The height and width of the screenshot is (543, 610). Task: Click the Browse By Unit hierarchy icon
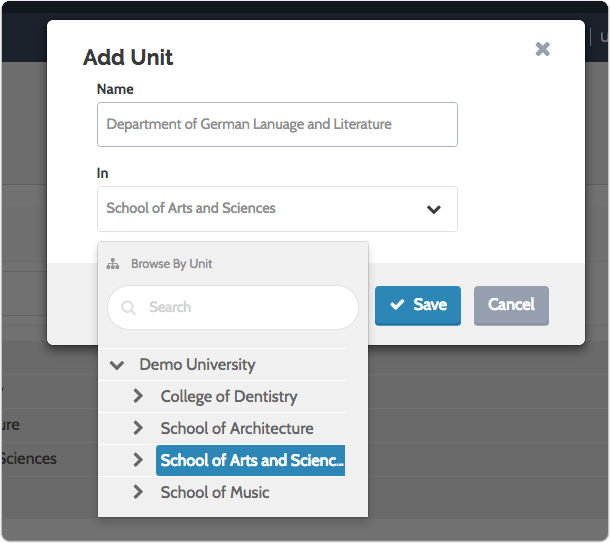coord(113,264)
